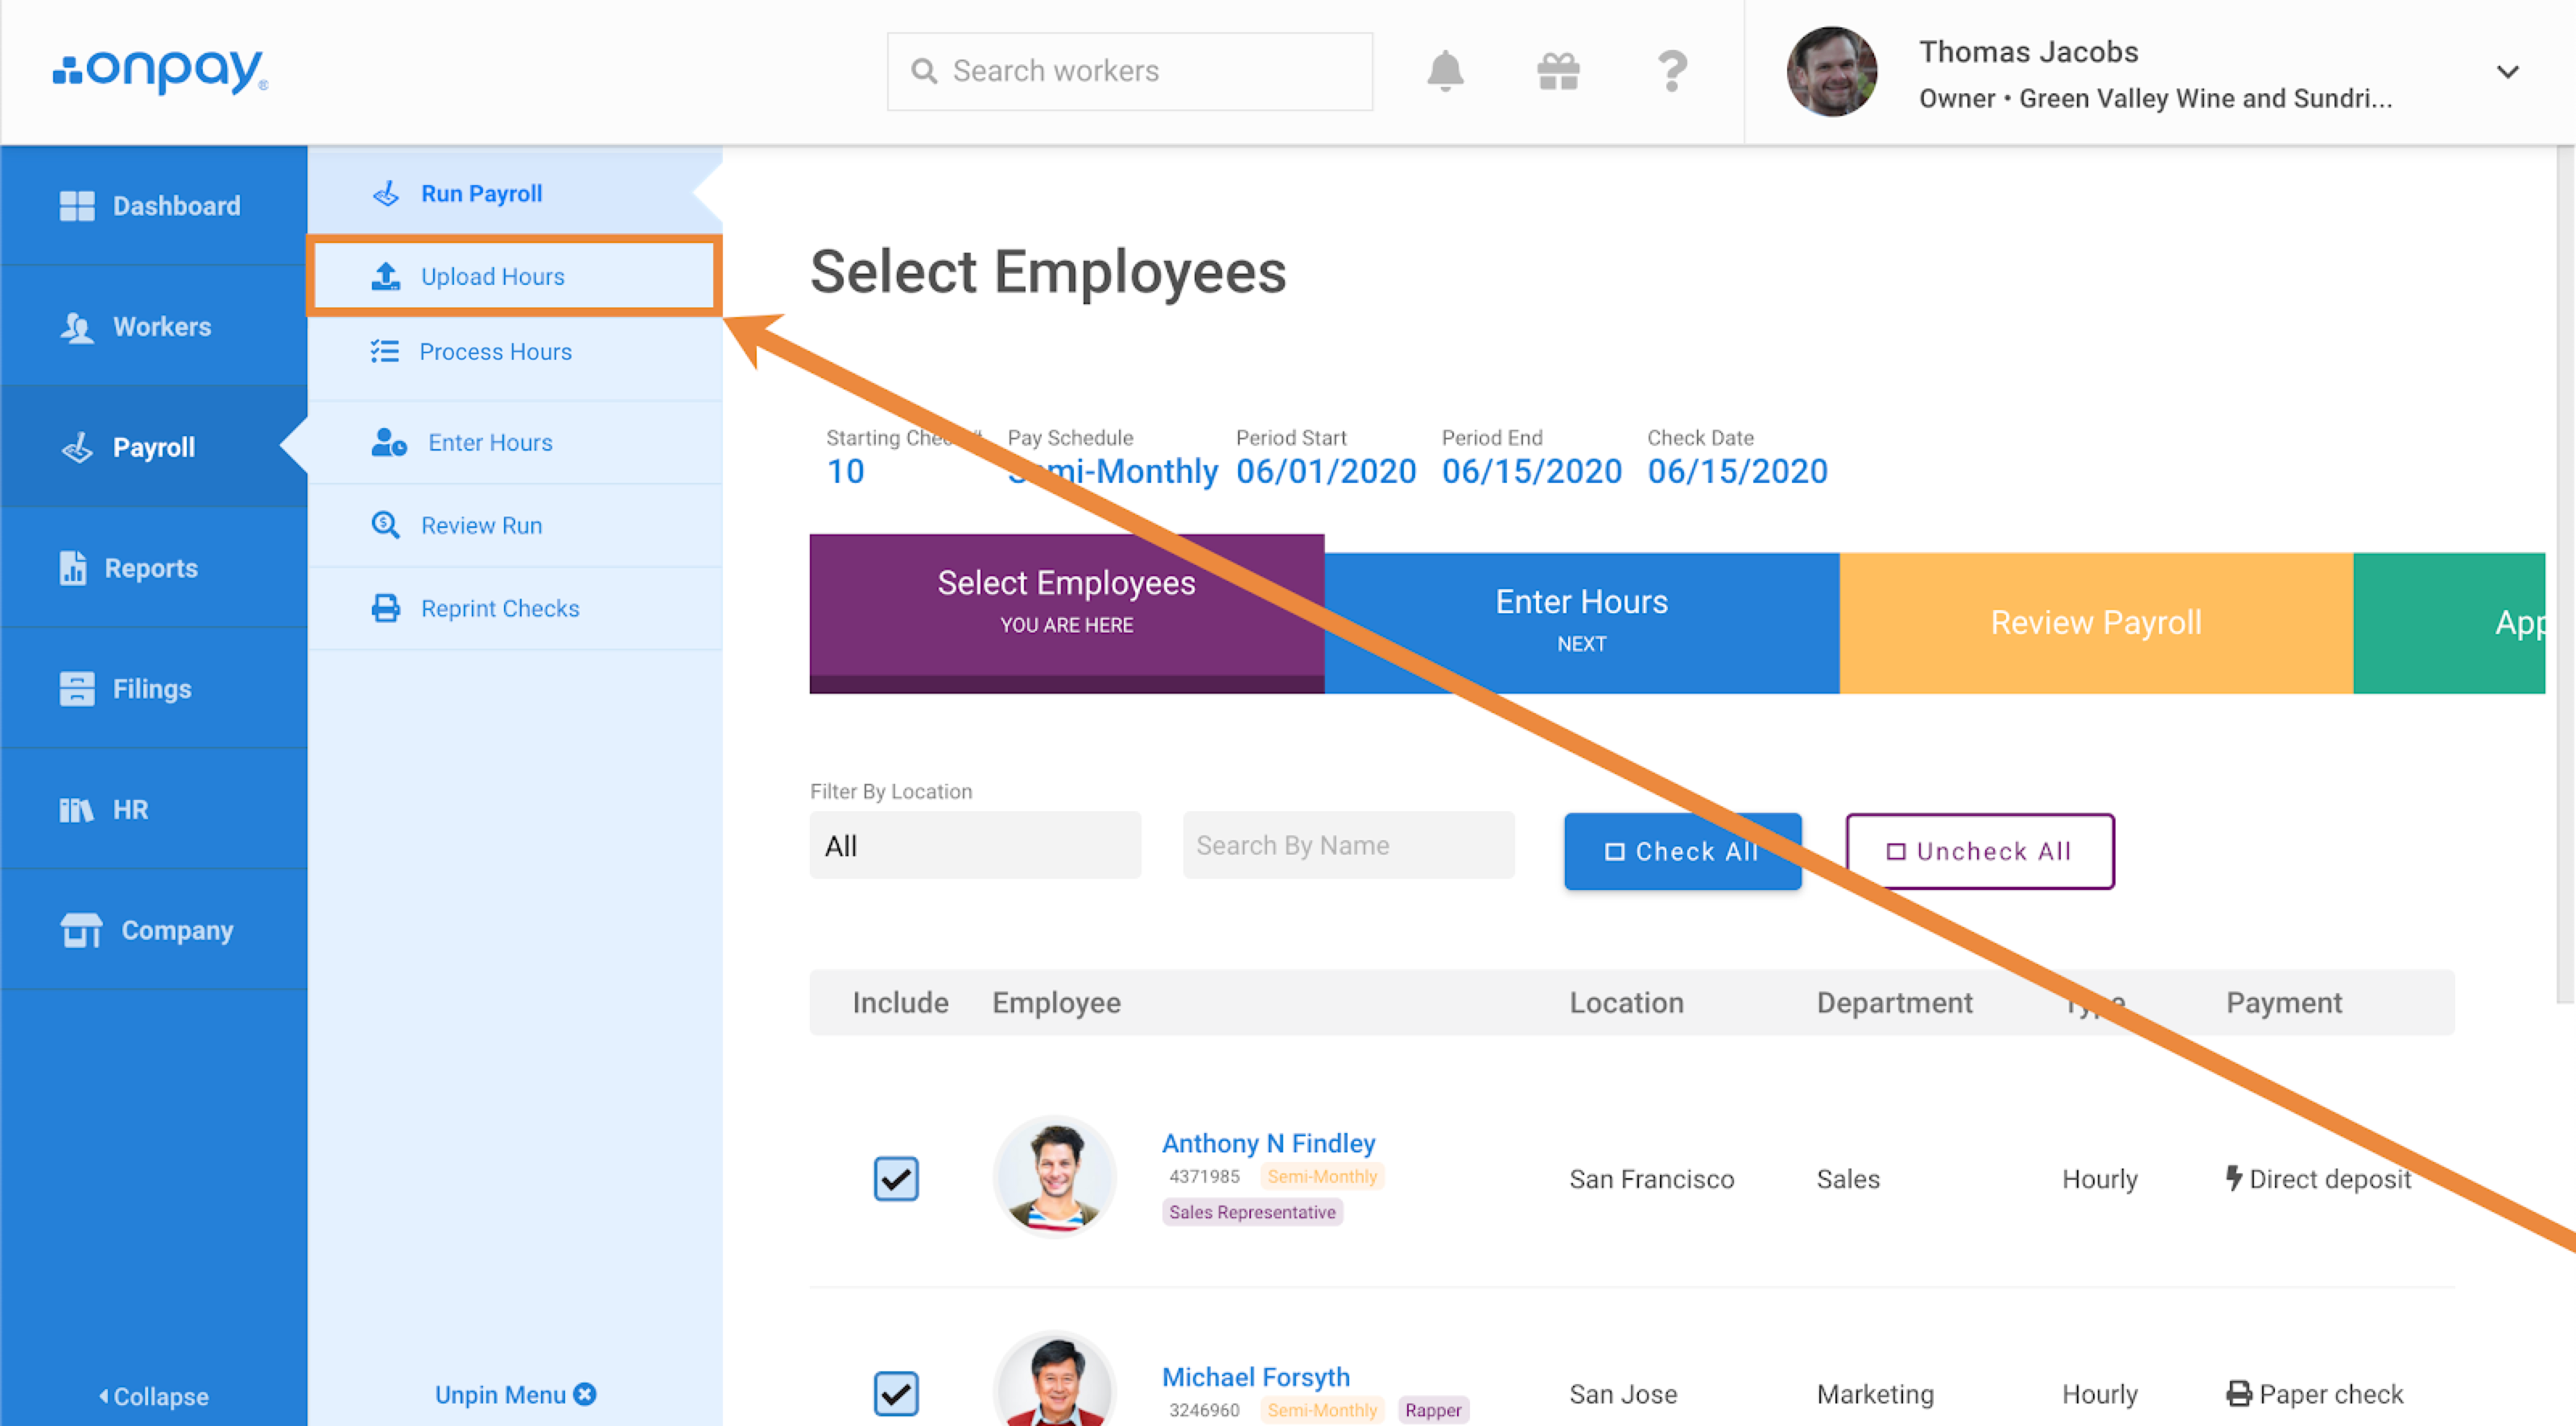Image resolution: width=2576 pixels, height=1426 pixels.
Task: Click the Run Payroll submenu icon
Action: [x=386, y=193]
